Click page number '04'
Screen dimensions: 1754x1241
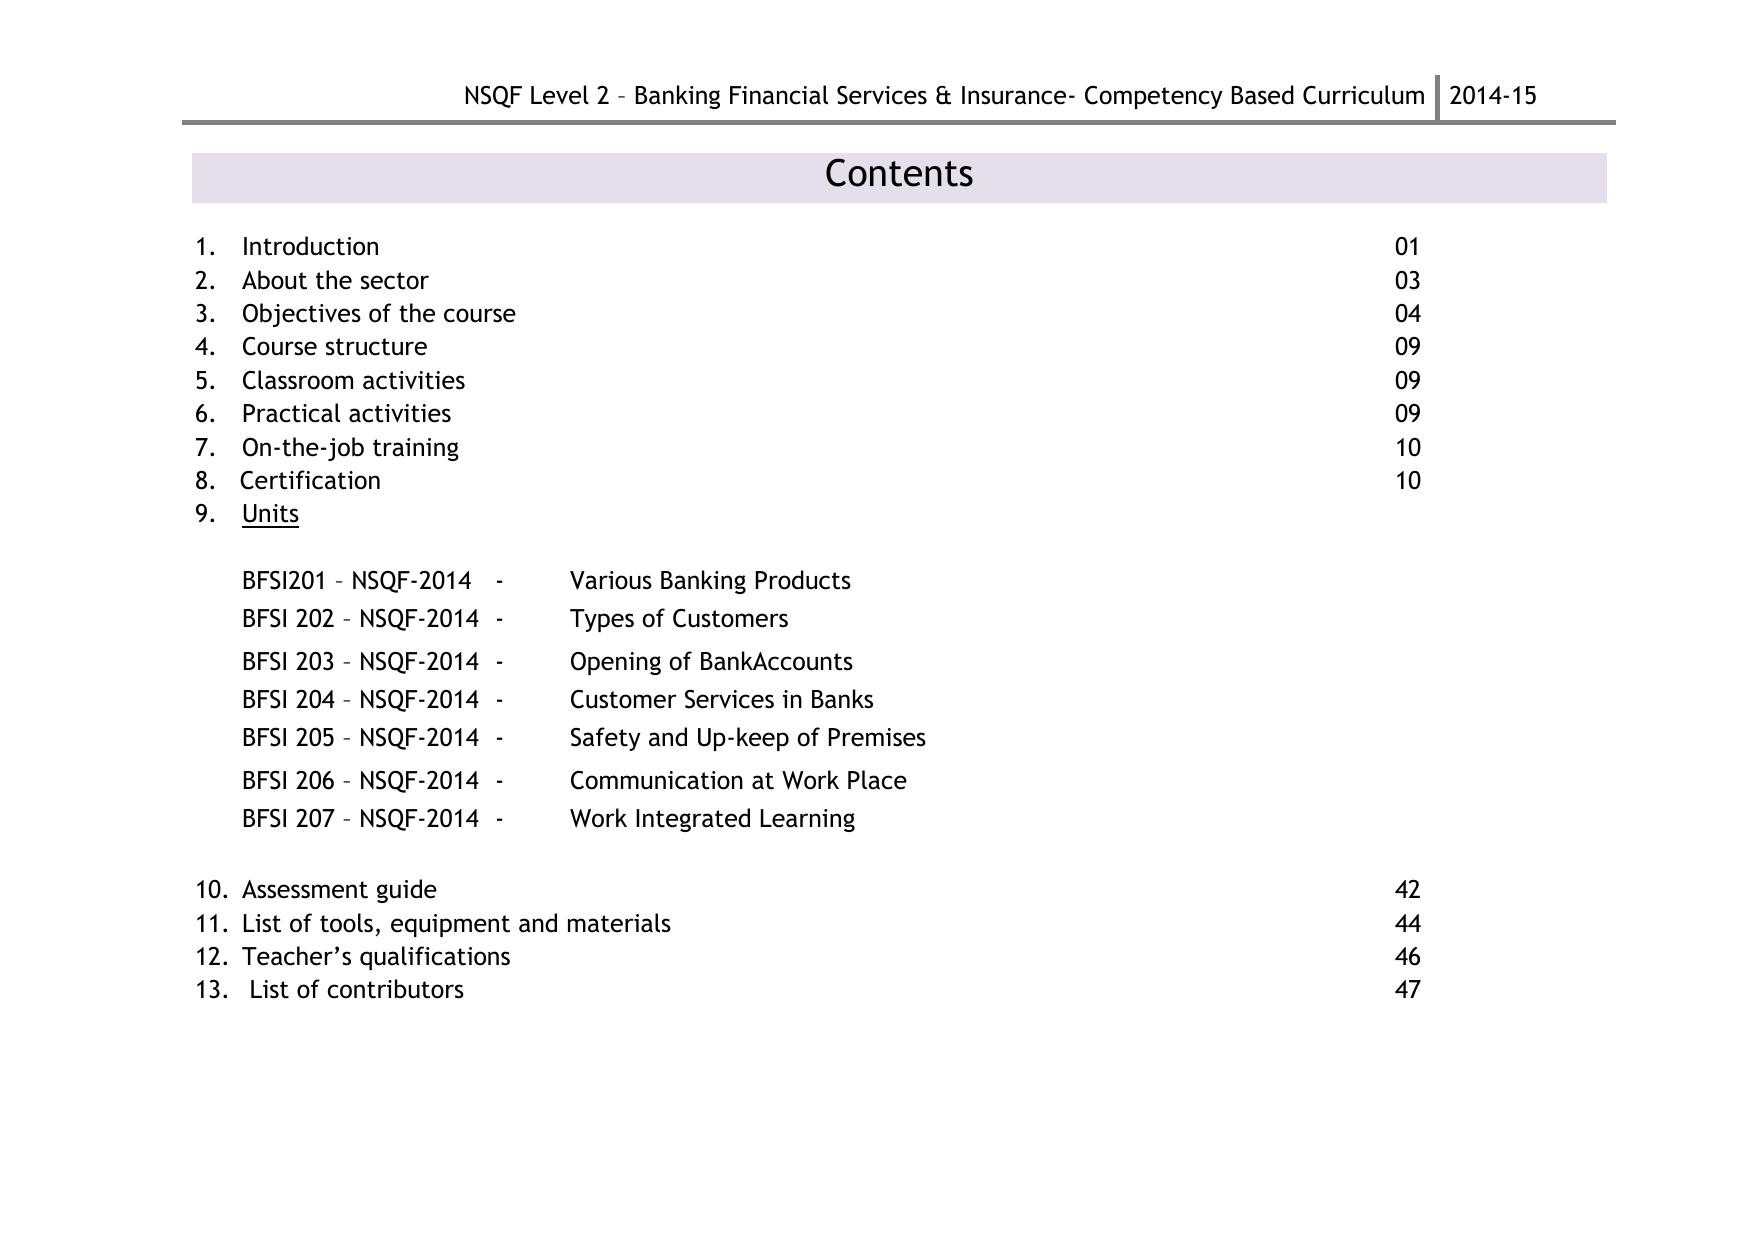[x=1407, y=314]
